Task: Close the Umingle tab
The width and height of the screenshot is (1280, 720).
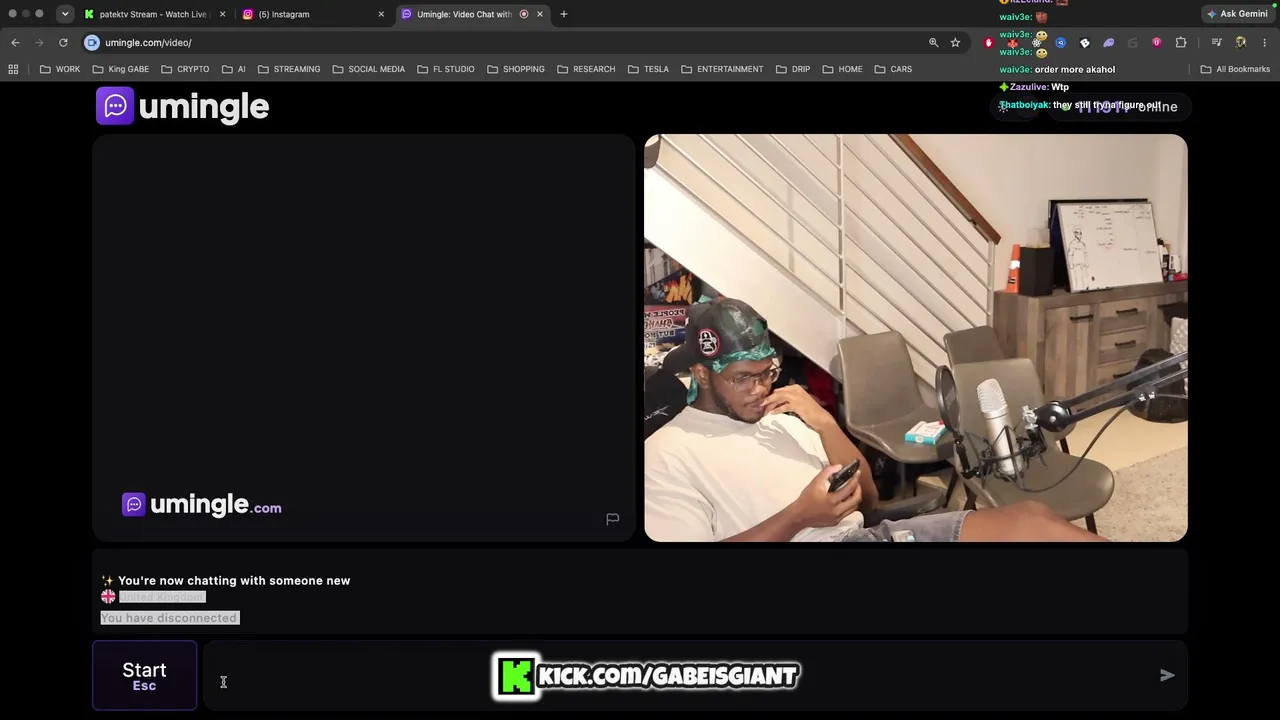Action: [x=540, y=14]
